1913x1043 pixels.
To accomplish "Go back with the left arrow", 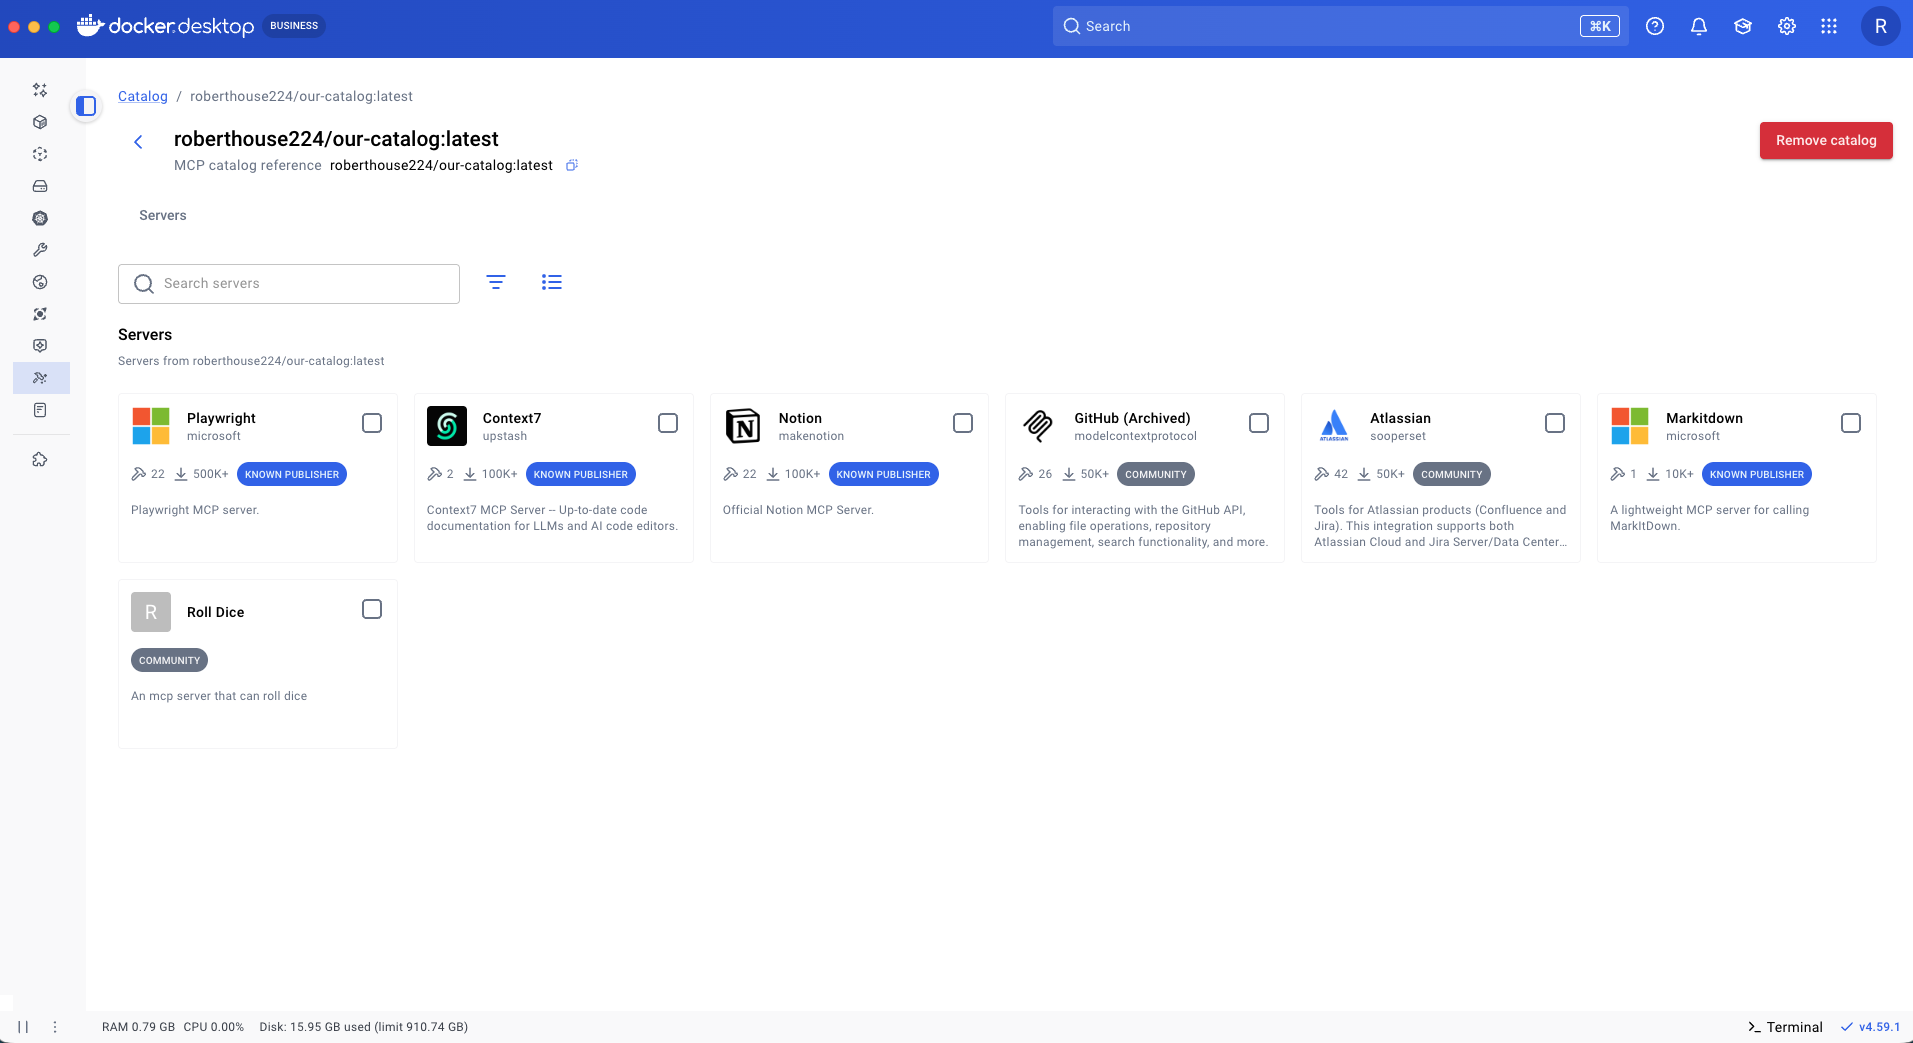I will (138, 142).
